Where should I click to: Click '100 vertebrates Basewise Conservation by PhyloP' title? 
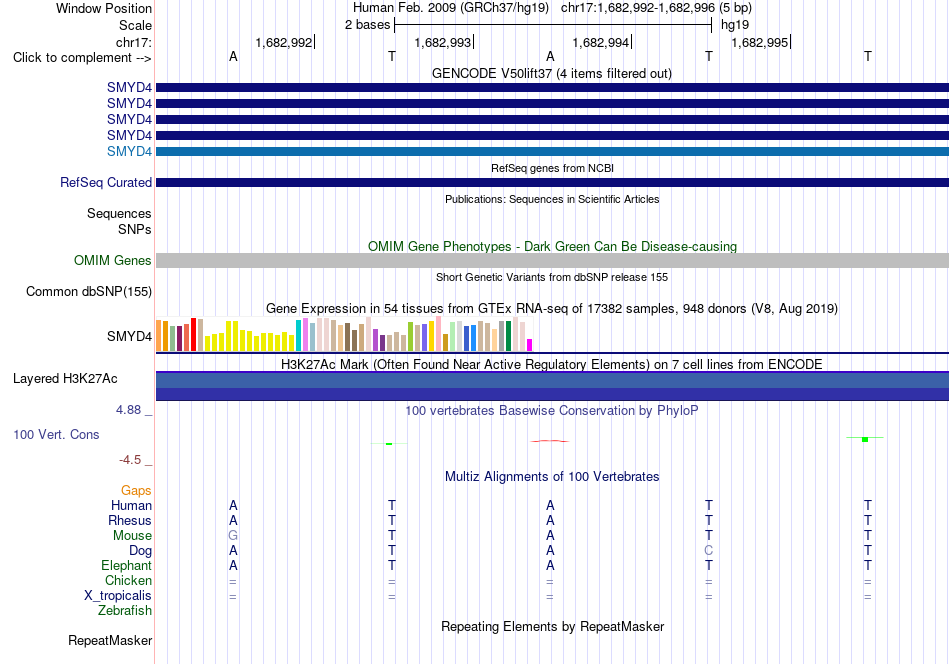(552, 410)
